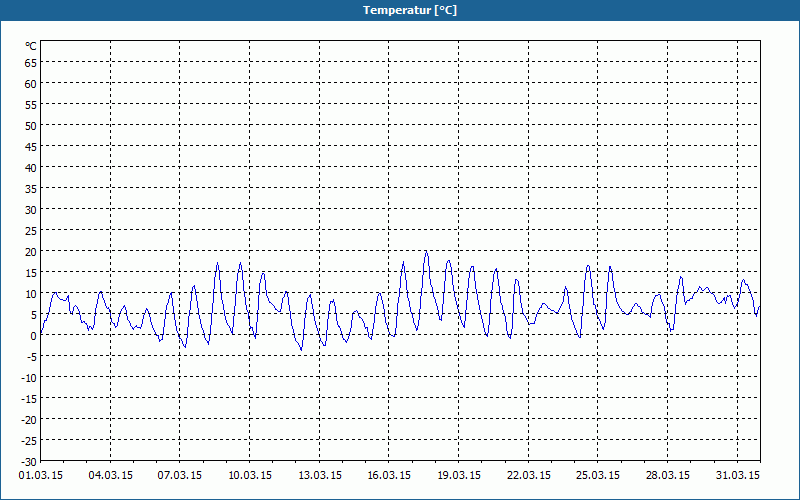Image resolution: width=800 pixels, height=500 pixels.
Task: Select the 45 y-axis label
Action: pos(31,146)
